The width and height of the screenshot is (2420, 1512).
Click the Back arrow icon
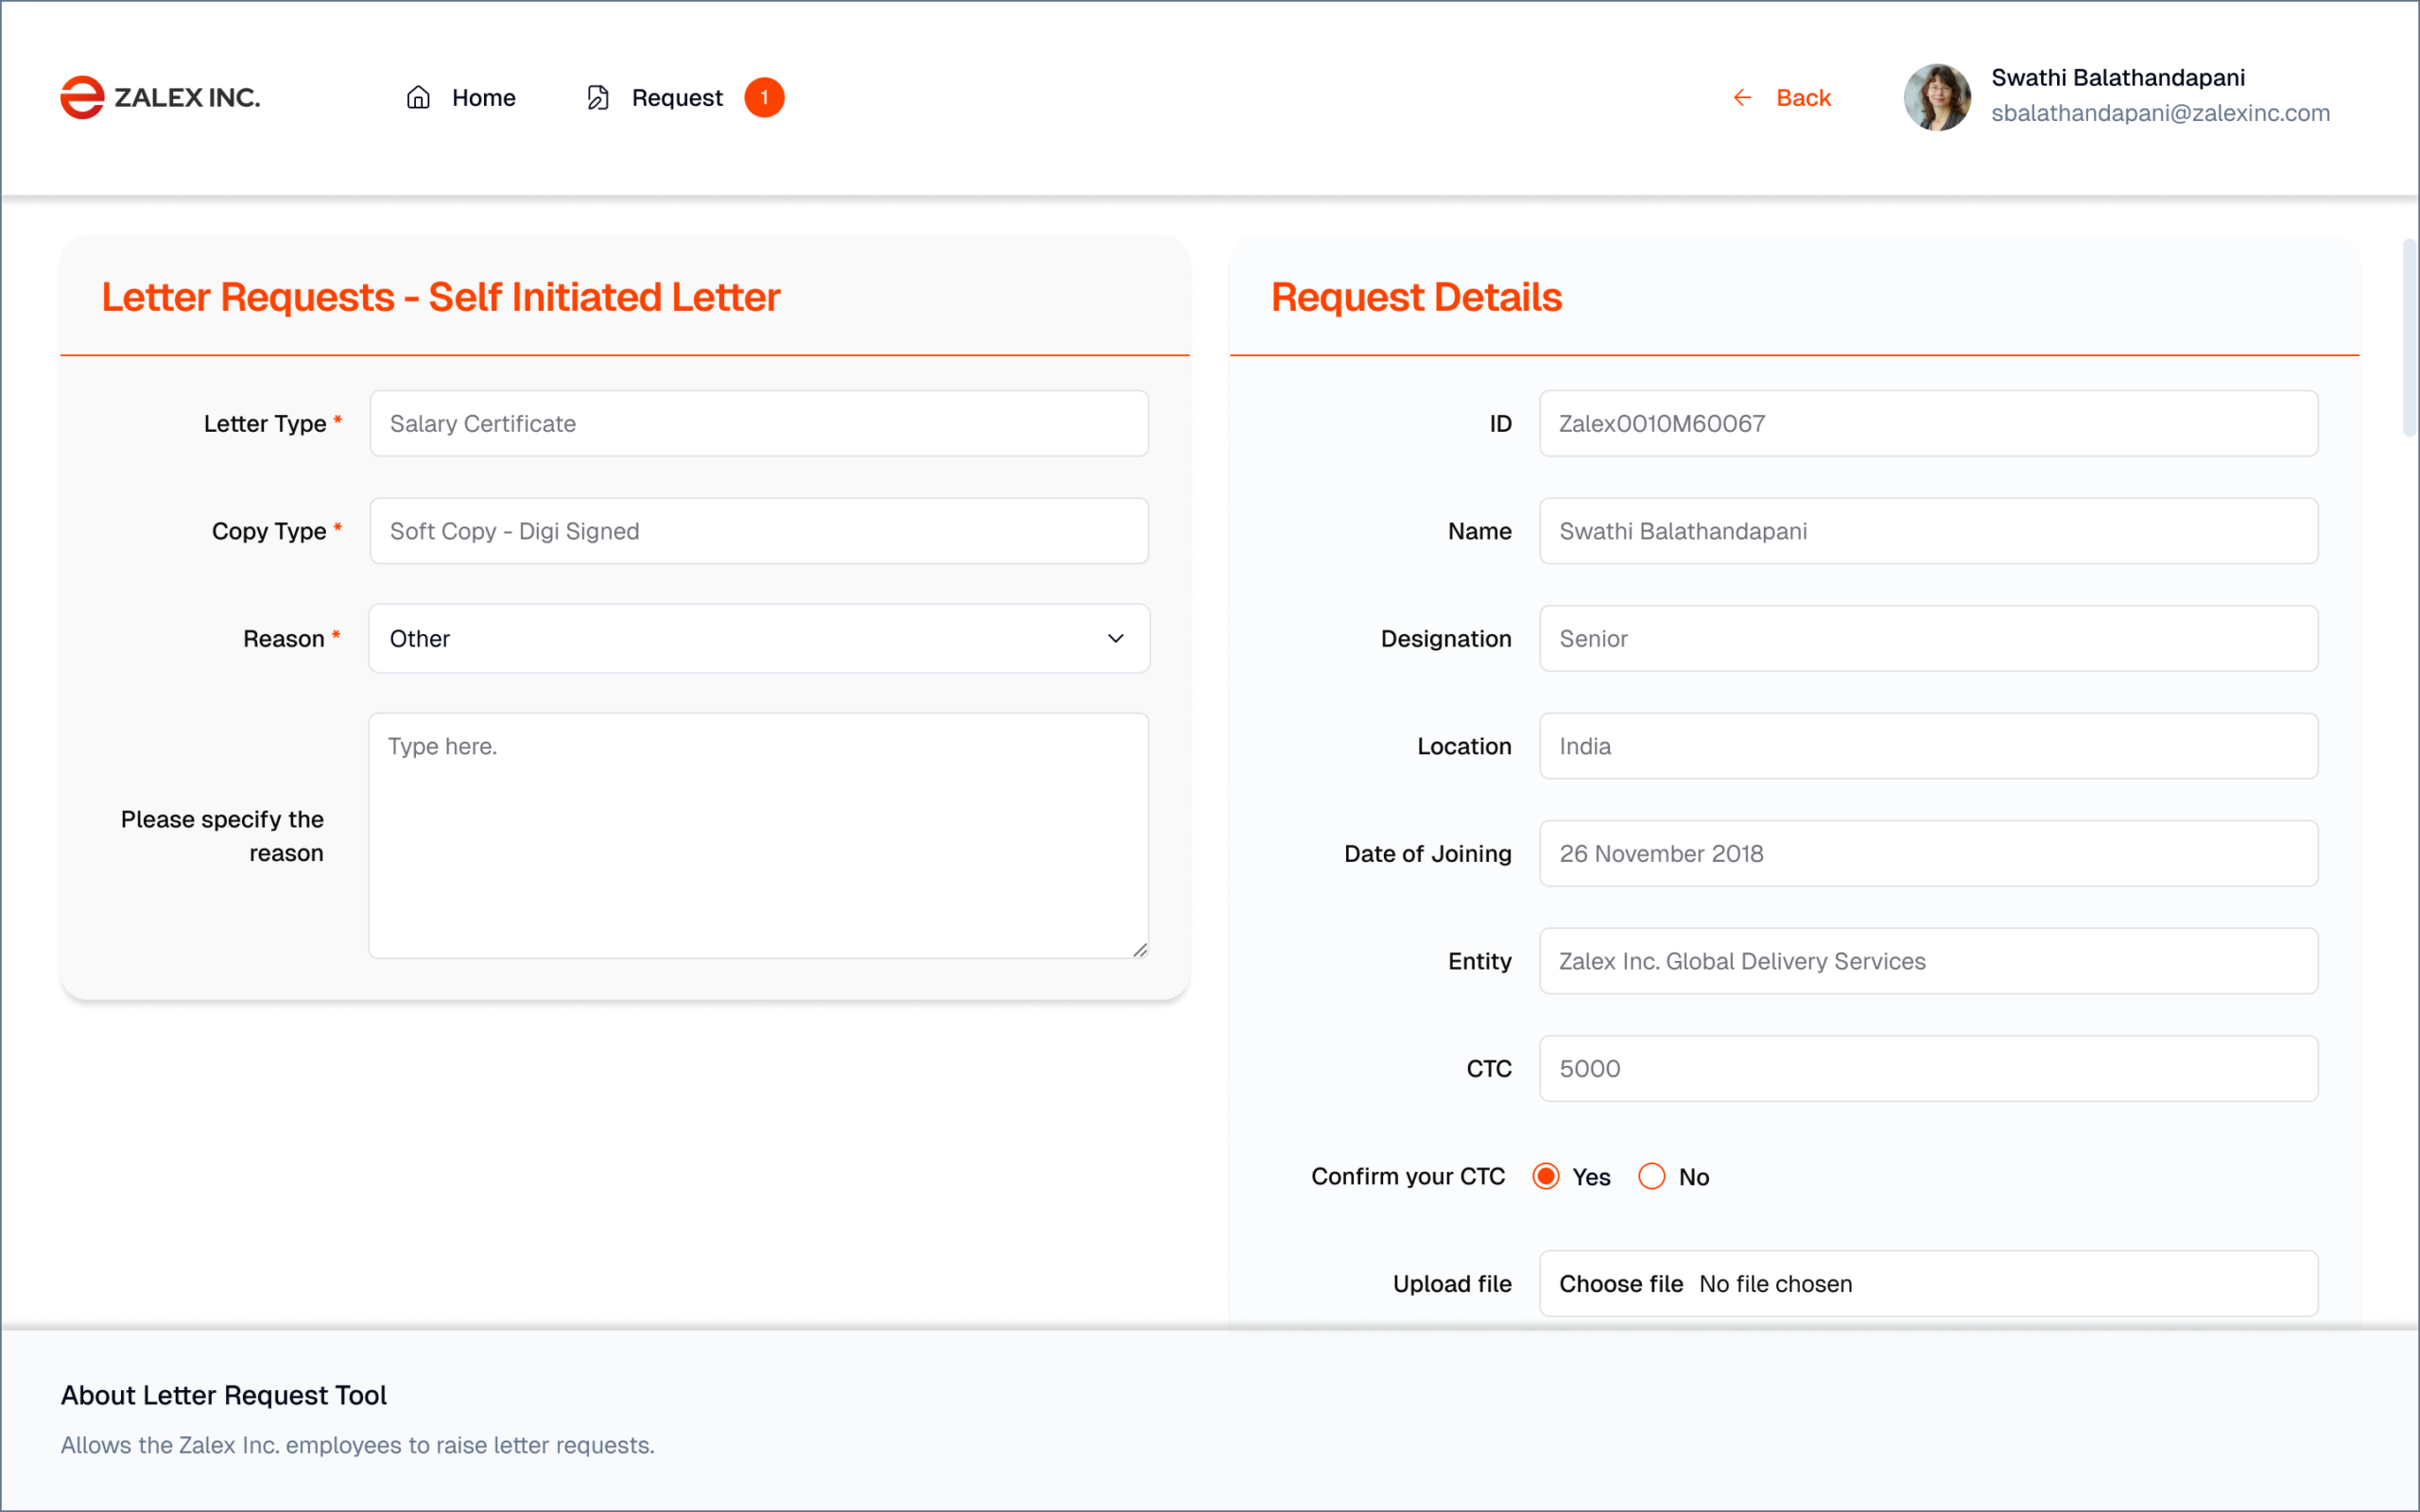click(1742, 97)
